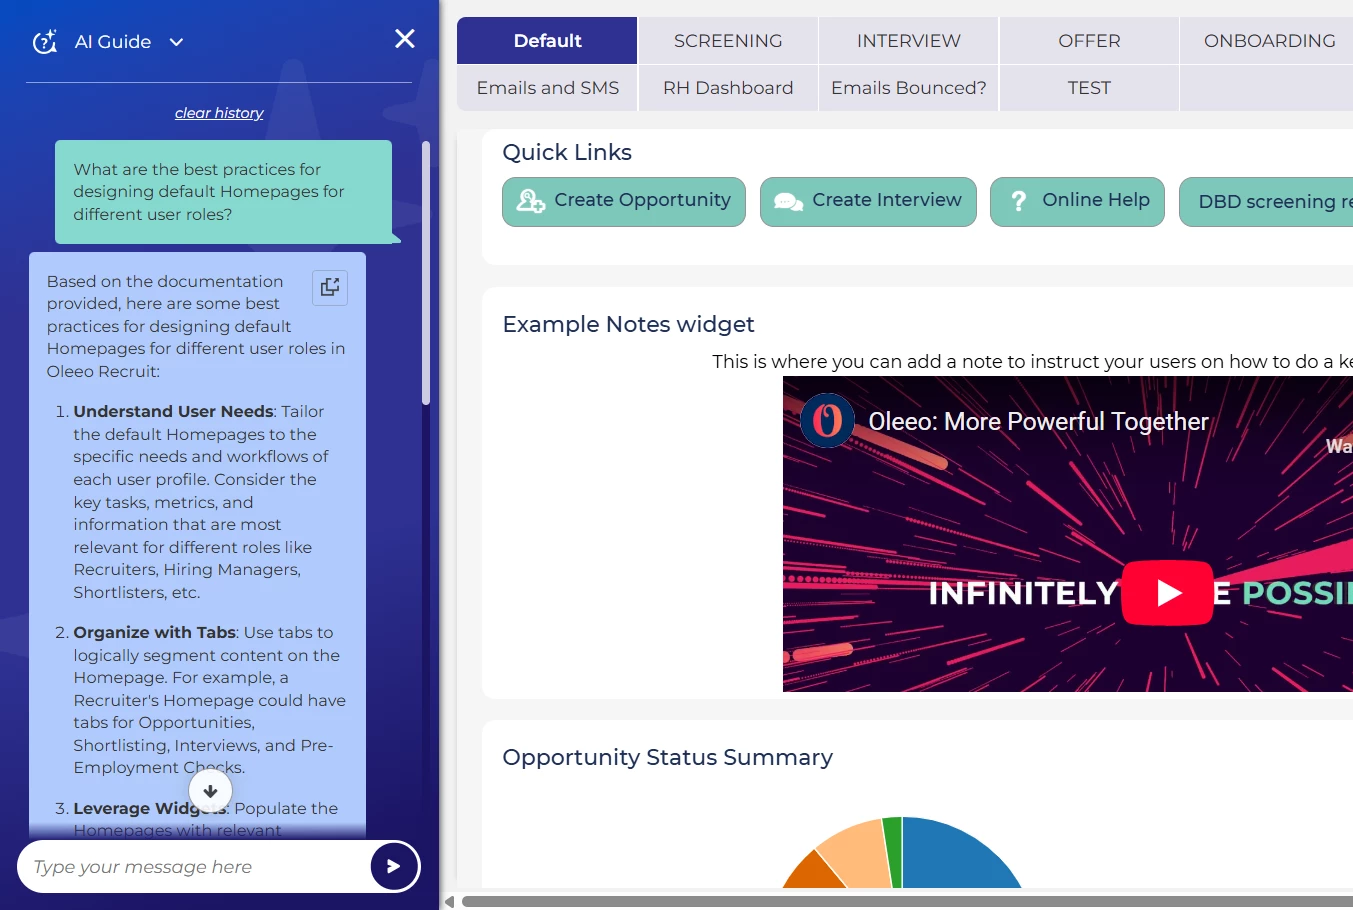Focus the 'Type your message here' field
Screen dimensions: 1353x910
[195, 867]
